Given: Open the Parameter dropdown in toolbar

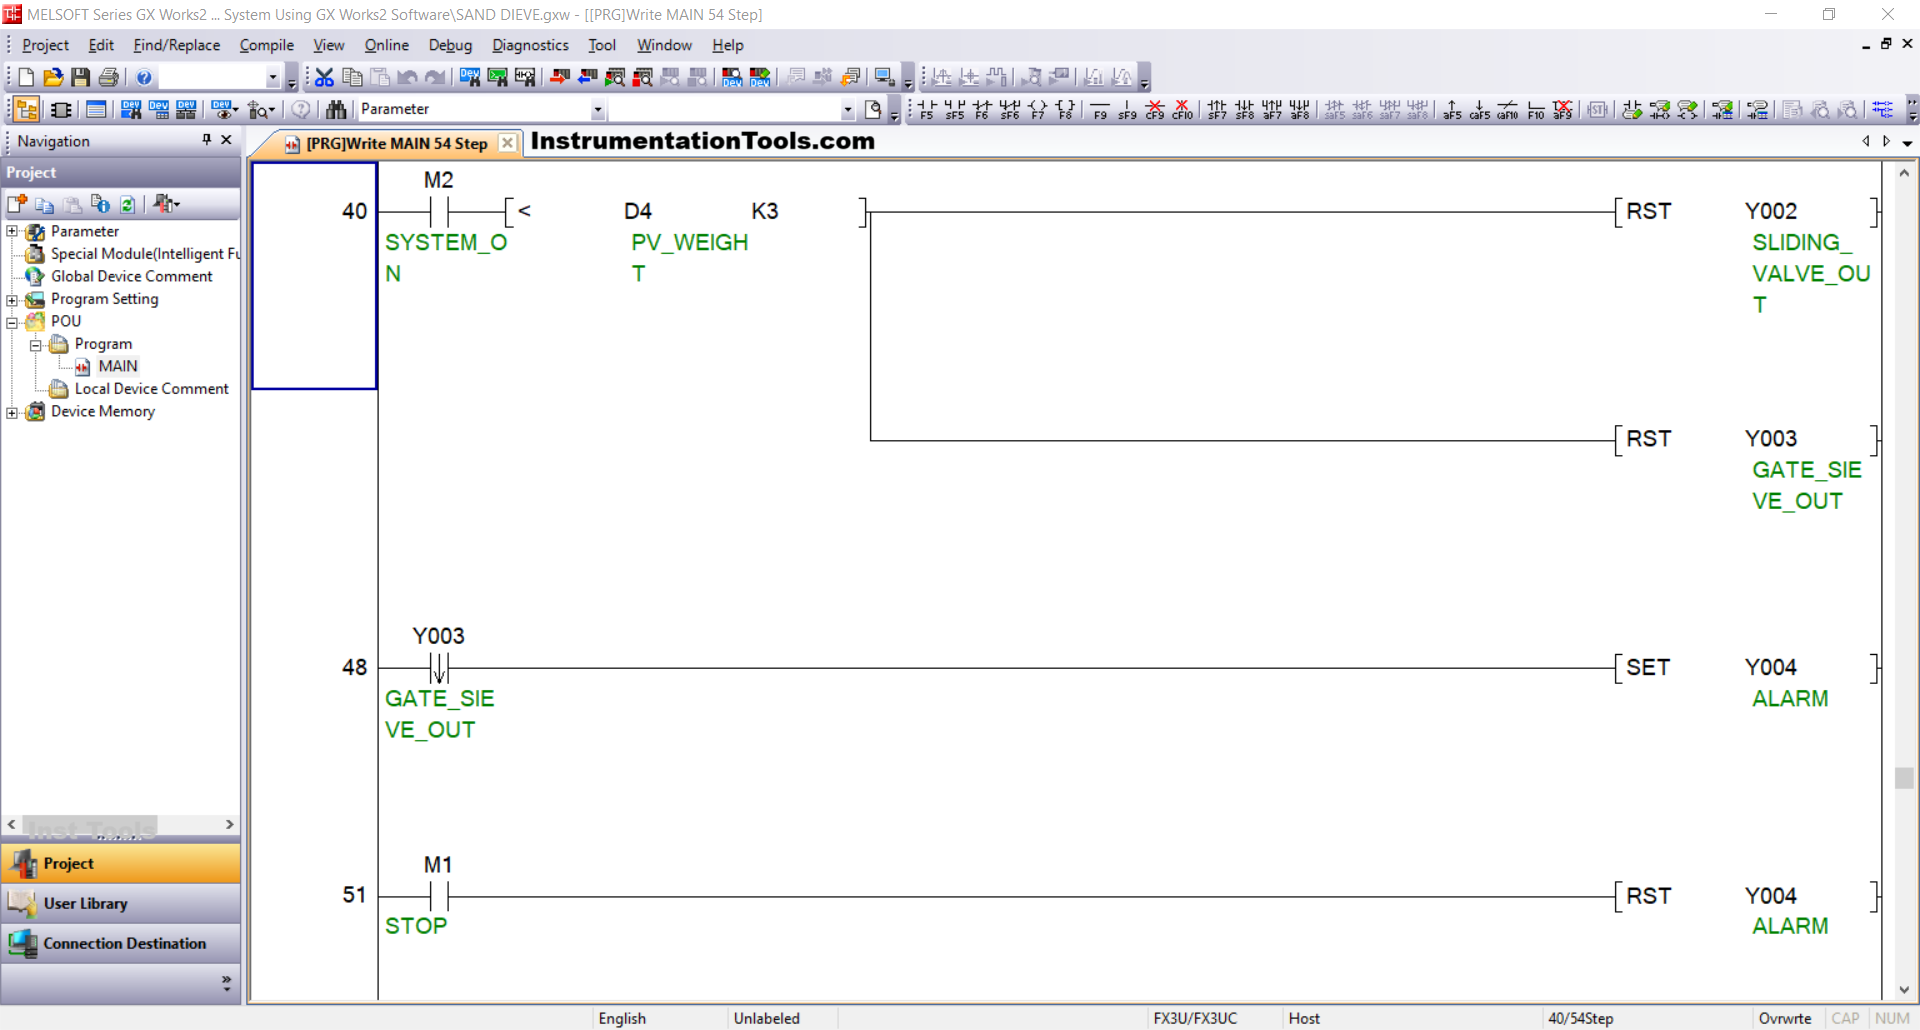Looking at the screenshot, I should coord(597,109).
